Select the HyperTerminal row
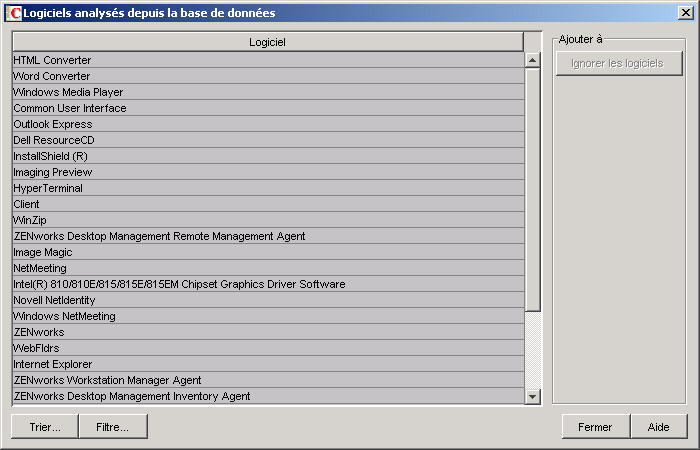This screenshot has height=450, width=700. (x=268, y=188)
